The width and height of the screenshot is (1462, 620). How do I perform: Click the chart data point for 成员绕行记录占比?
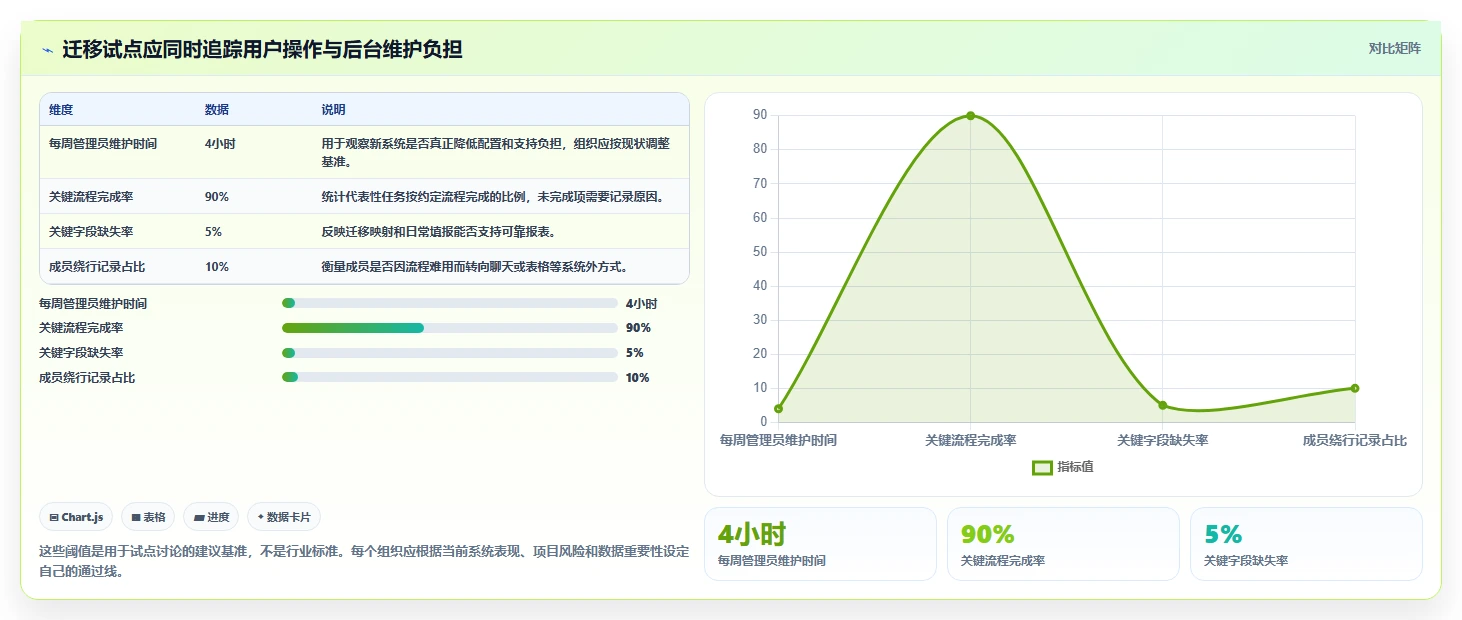pos(1354,388)
